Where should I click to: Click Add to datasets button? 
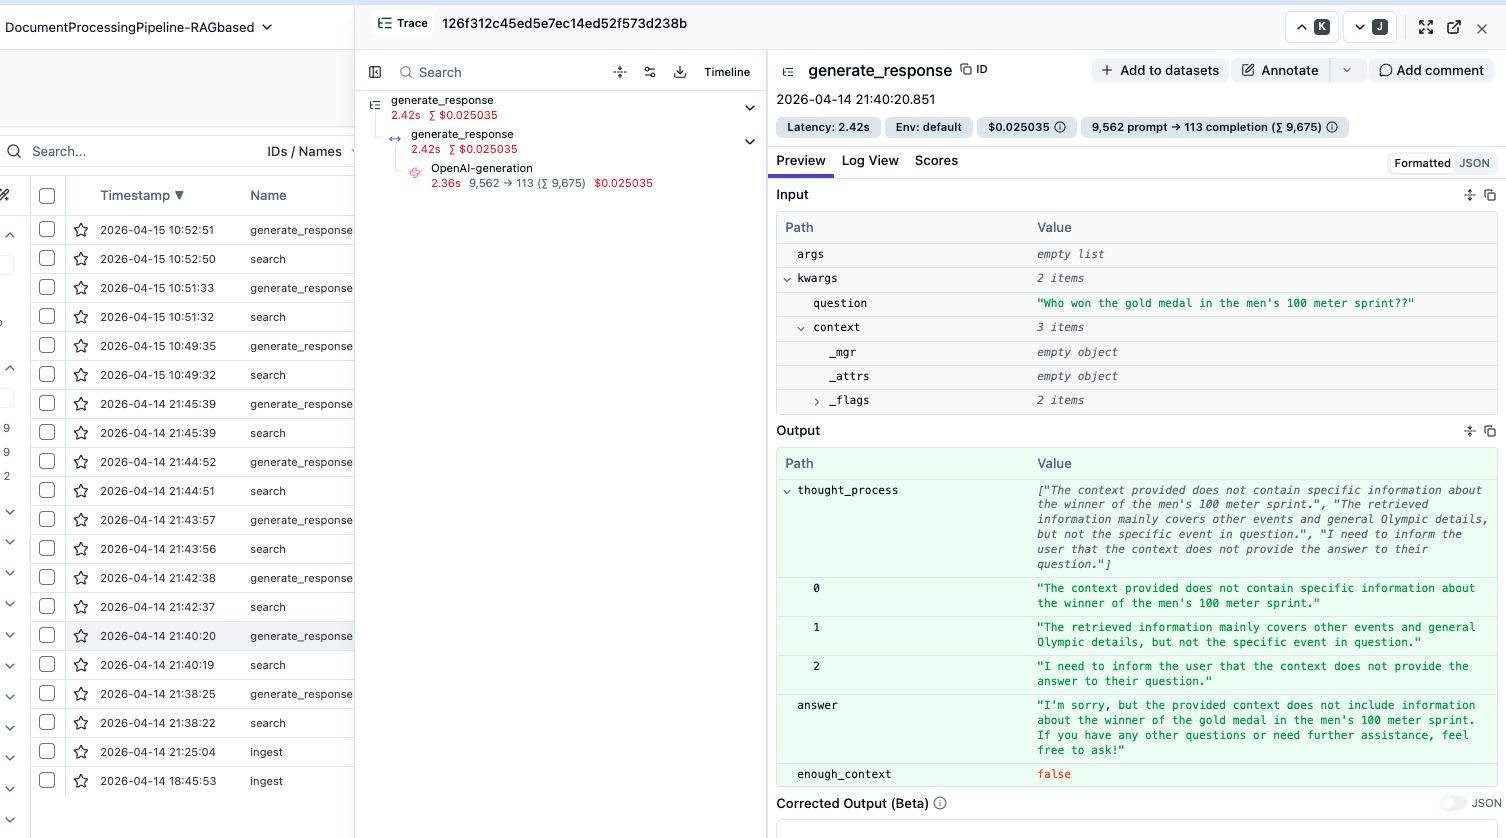pos(1160,70)
